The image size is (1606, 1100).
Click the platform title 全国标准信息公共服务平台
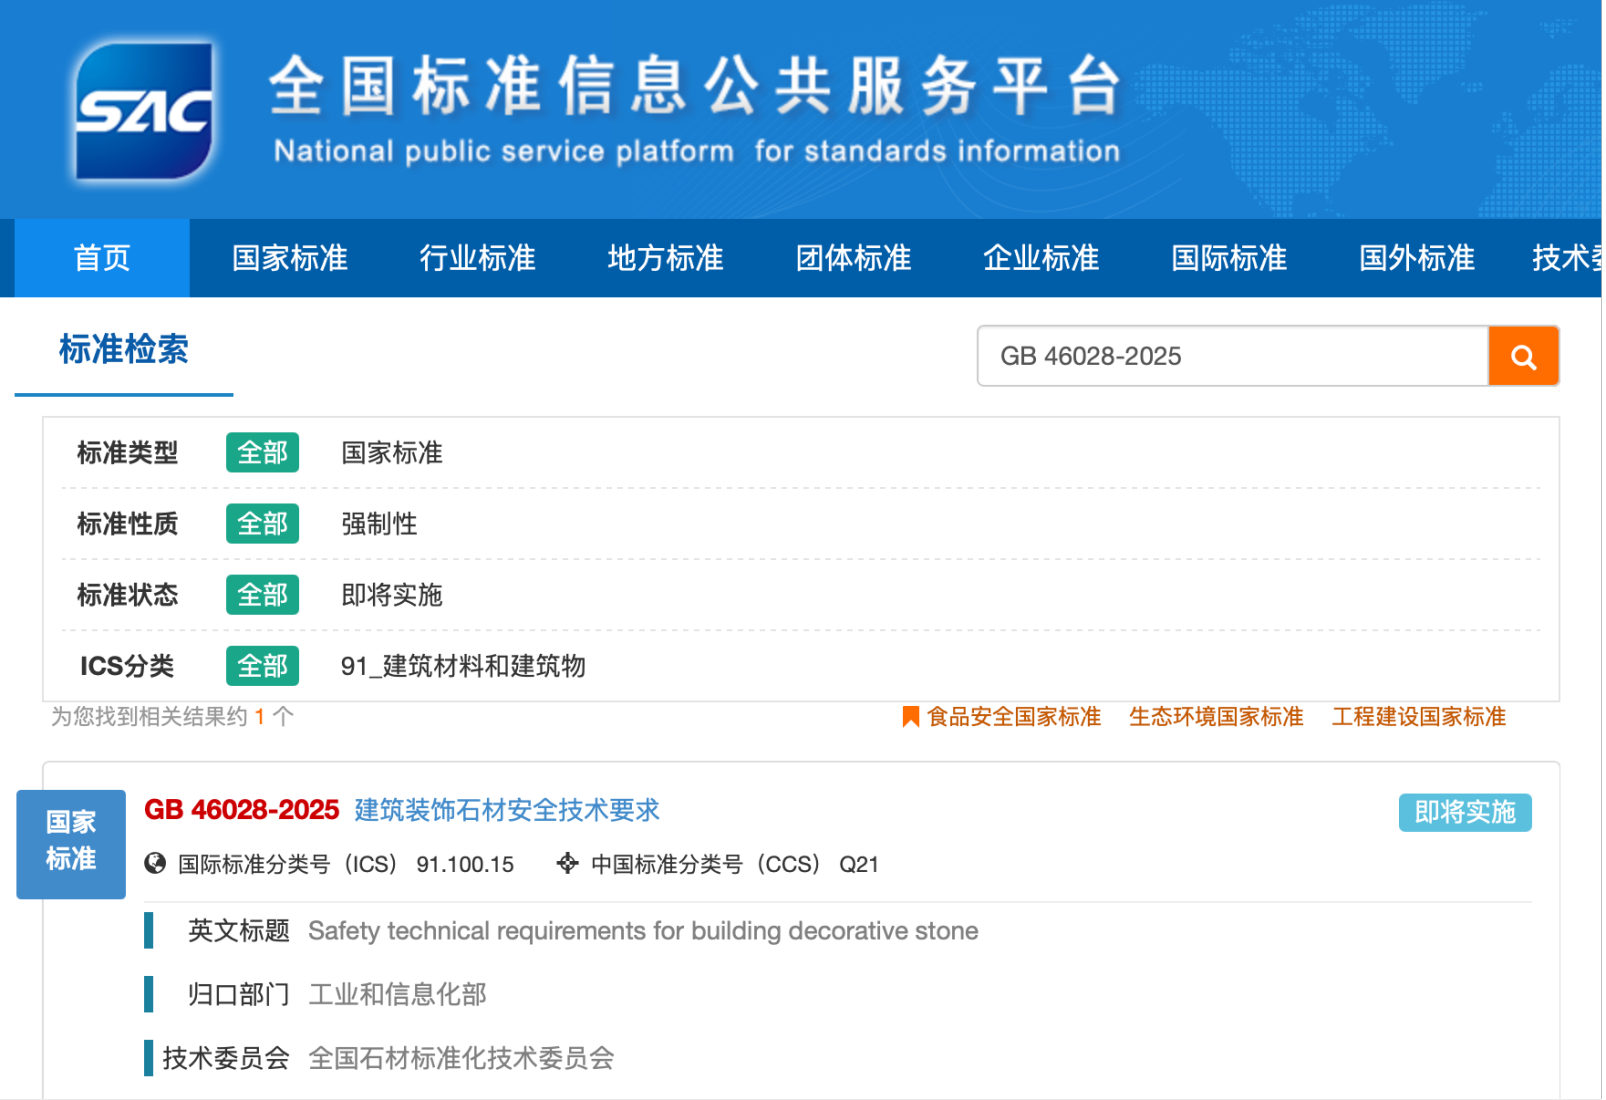click(x=695, y=86)
